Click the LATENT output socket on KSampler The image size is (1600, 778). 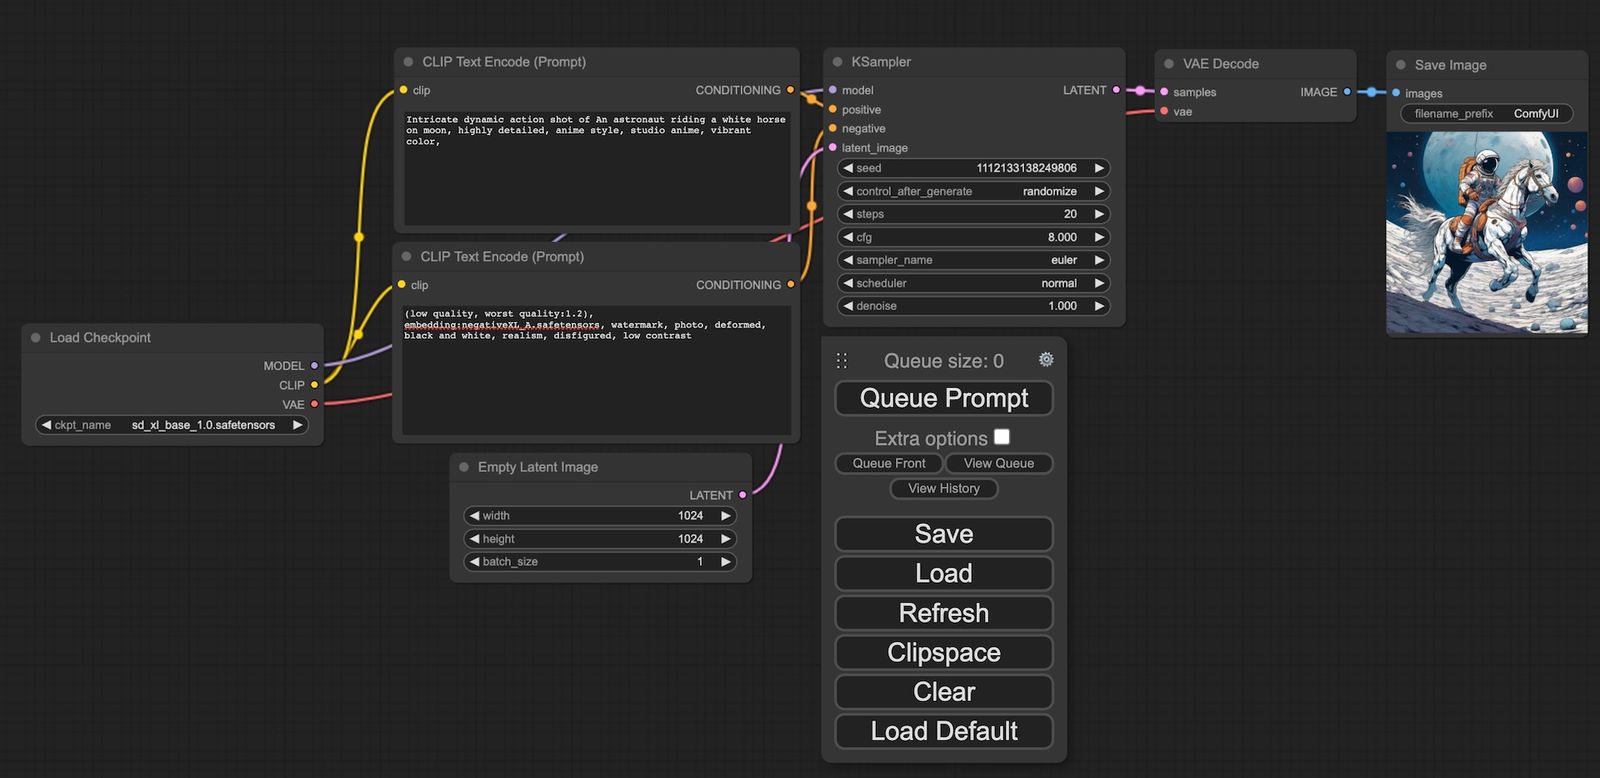[1116, 90]
